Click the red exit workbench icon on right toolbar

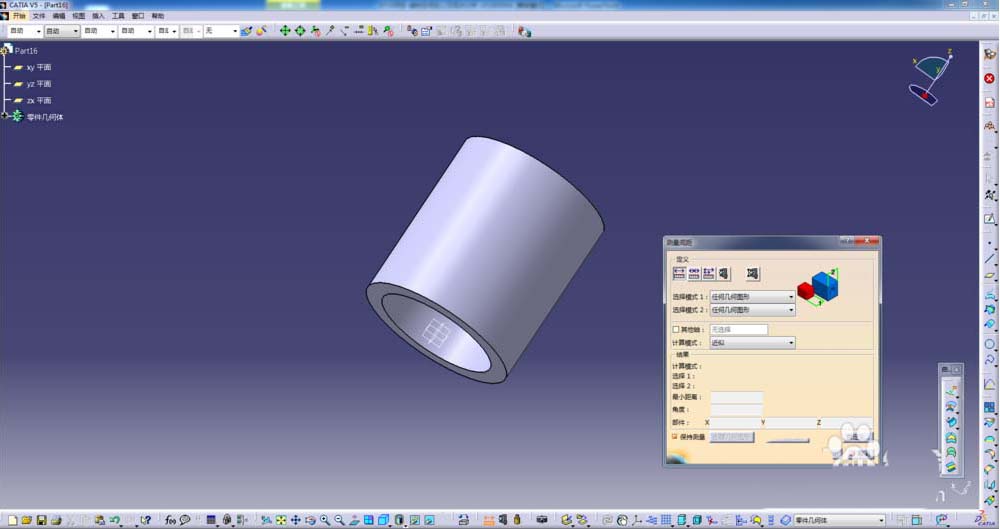click(x=989, y=78)
